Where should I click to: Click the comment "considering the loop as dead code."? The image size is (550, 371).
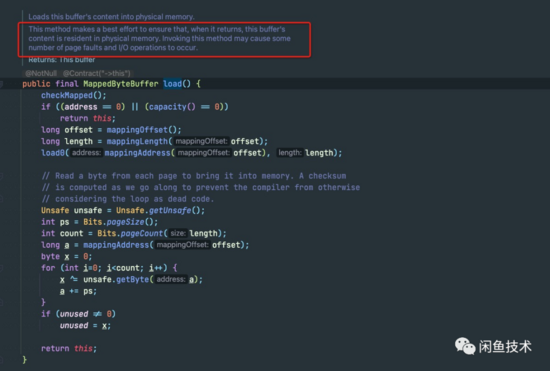pyautogui.click(x=128, y=199)
